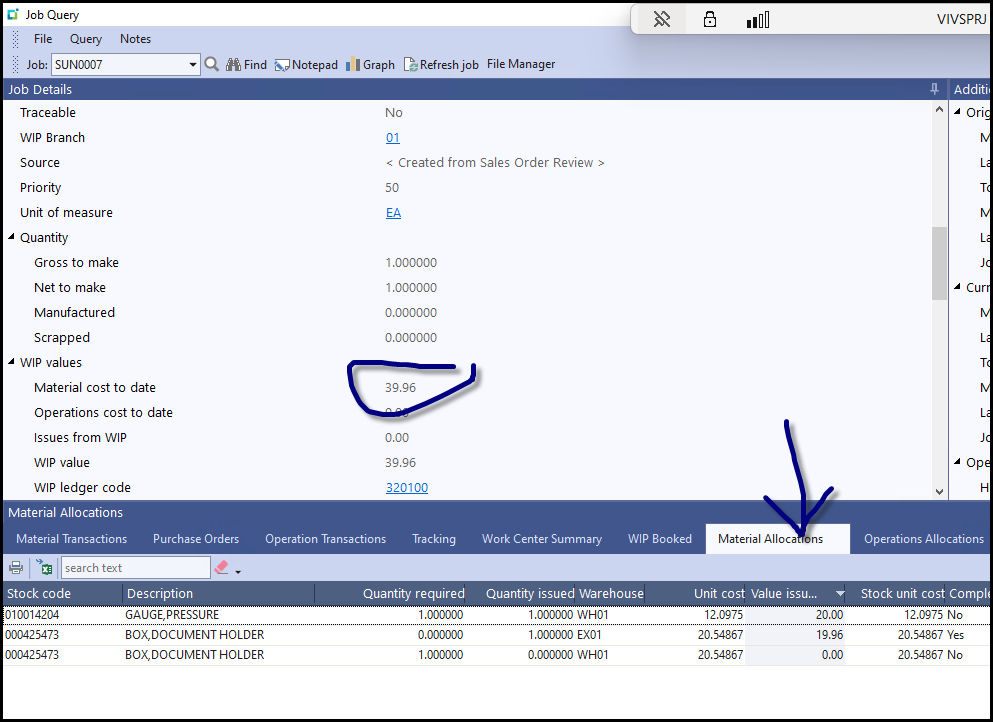Open the Query menu
The width and height of the screenshot is (993, 722).
[x=86, y=39]
